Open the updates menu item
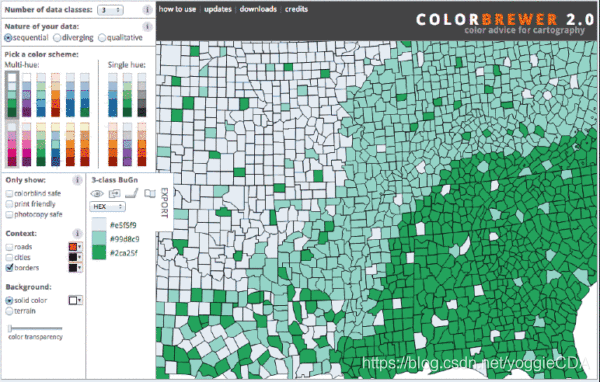The width and height of the screenshot is (600, 382). click(218, 9)
